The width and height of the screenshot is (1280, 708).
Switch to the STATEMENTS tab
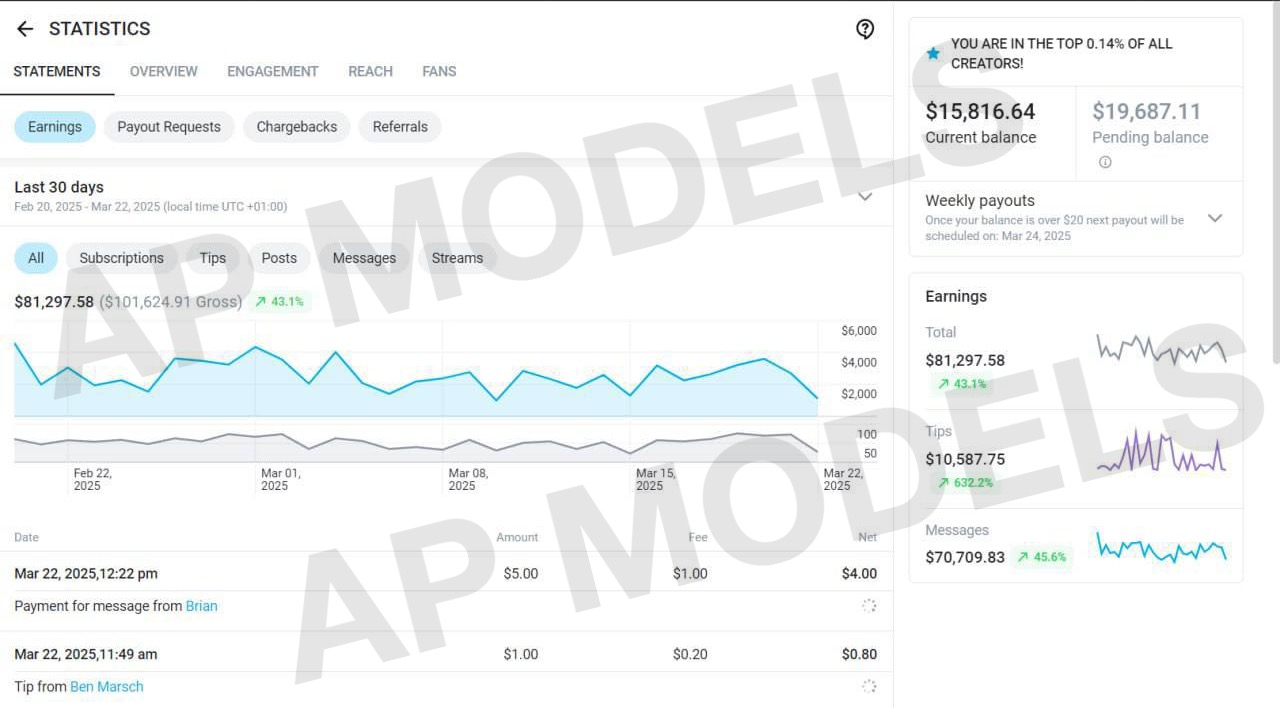[x=57, y=72]
